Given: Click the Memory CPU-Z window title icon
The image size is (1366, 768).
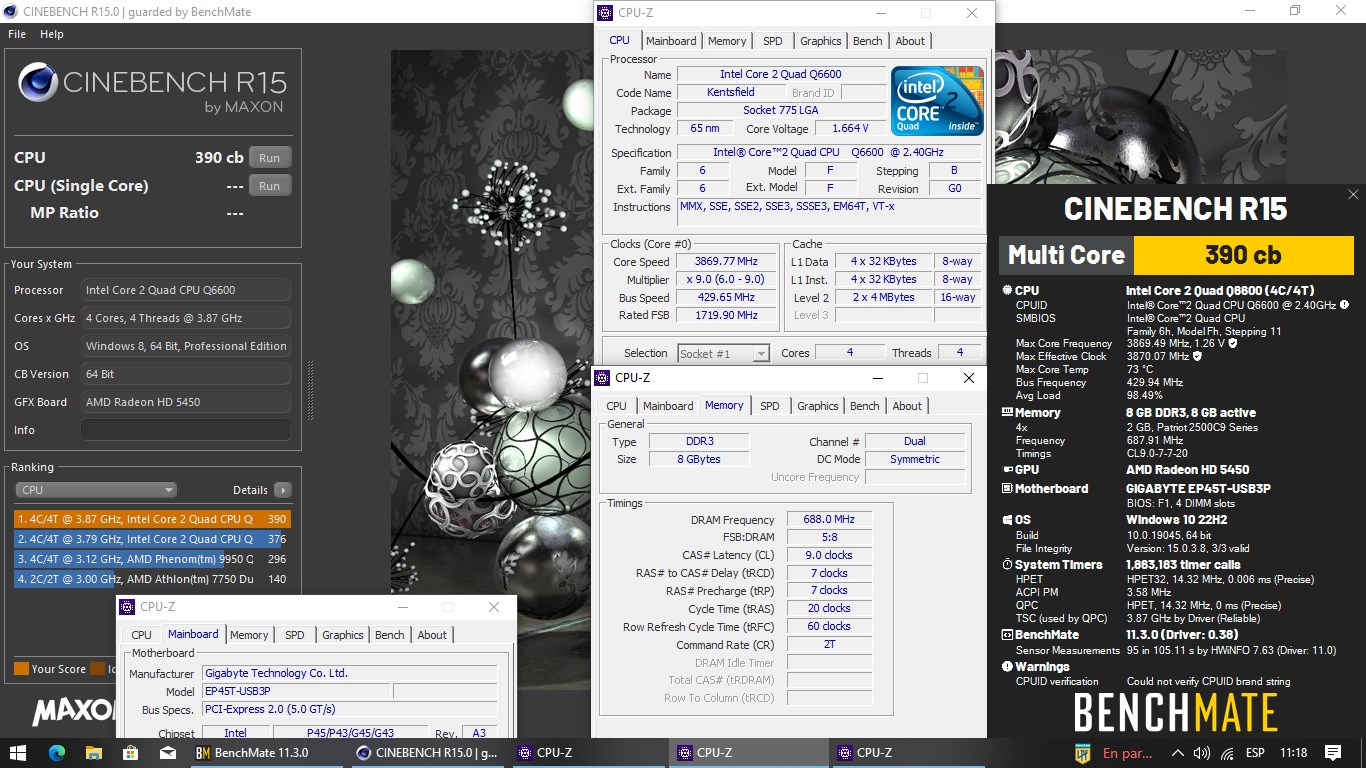Looking at the screenshot, I should tap(602, 378).
